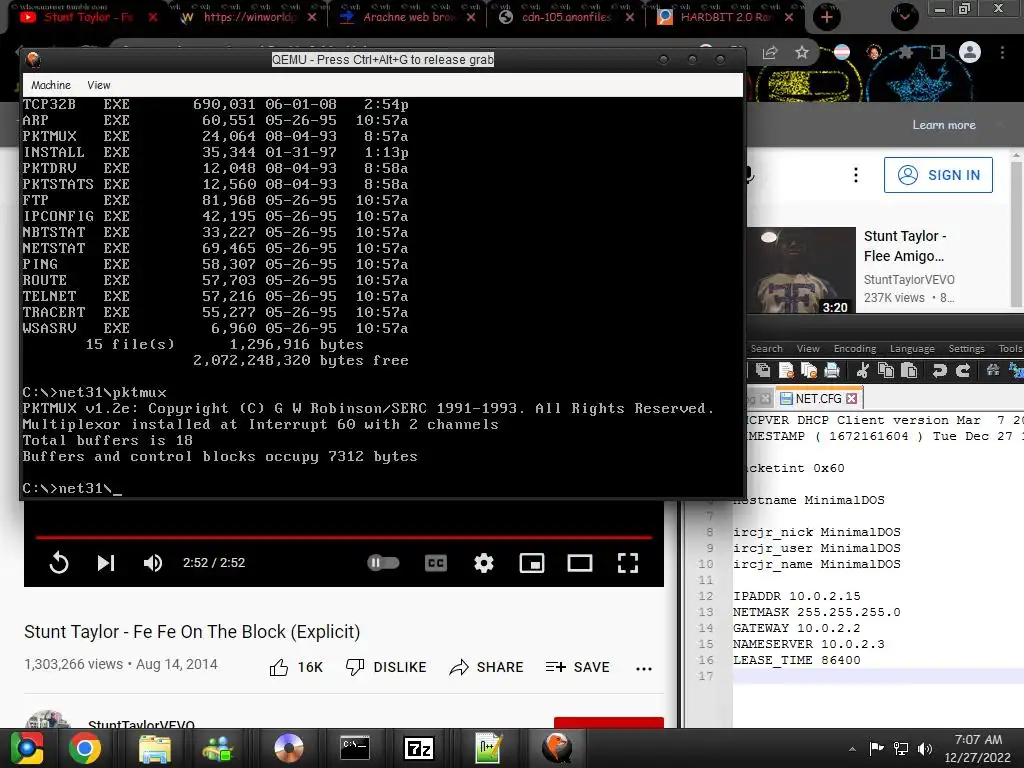
Task: Click Close All icon in Notepad++ toolbar
Action: [x=808, y=371]
